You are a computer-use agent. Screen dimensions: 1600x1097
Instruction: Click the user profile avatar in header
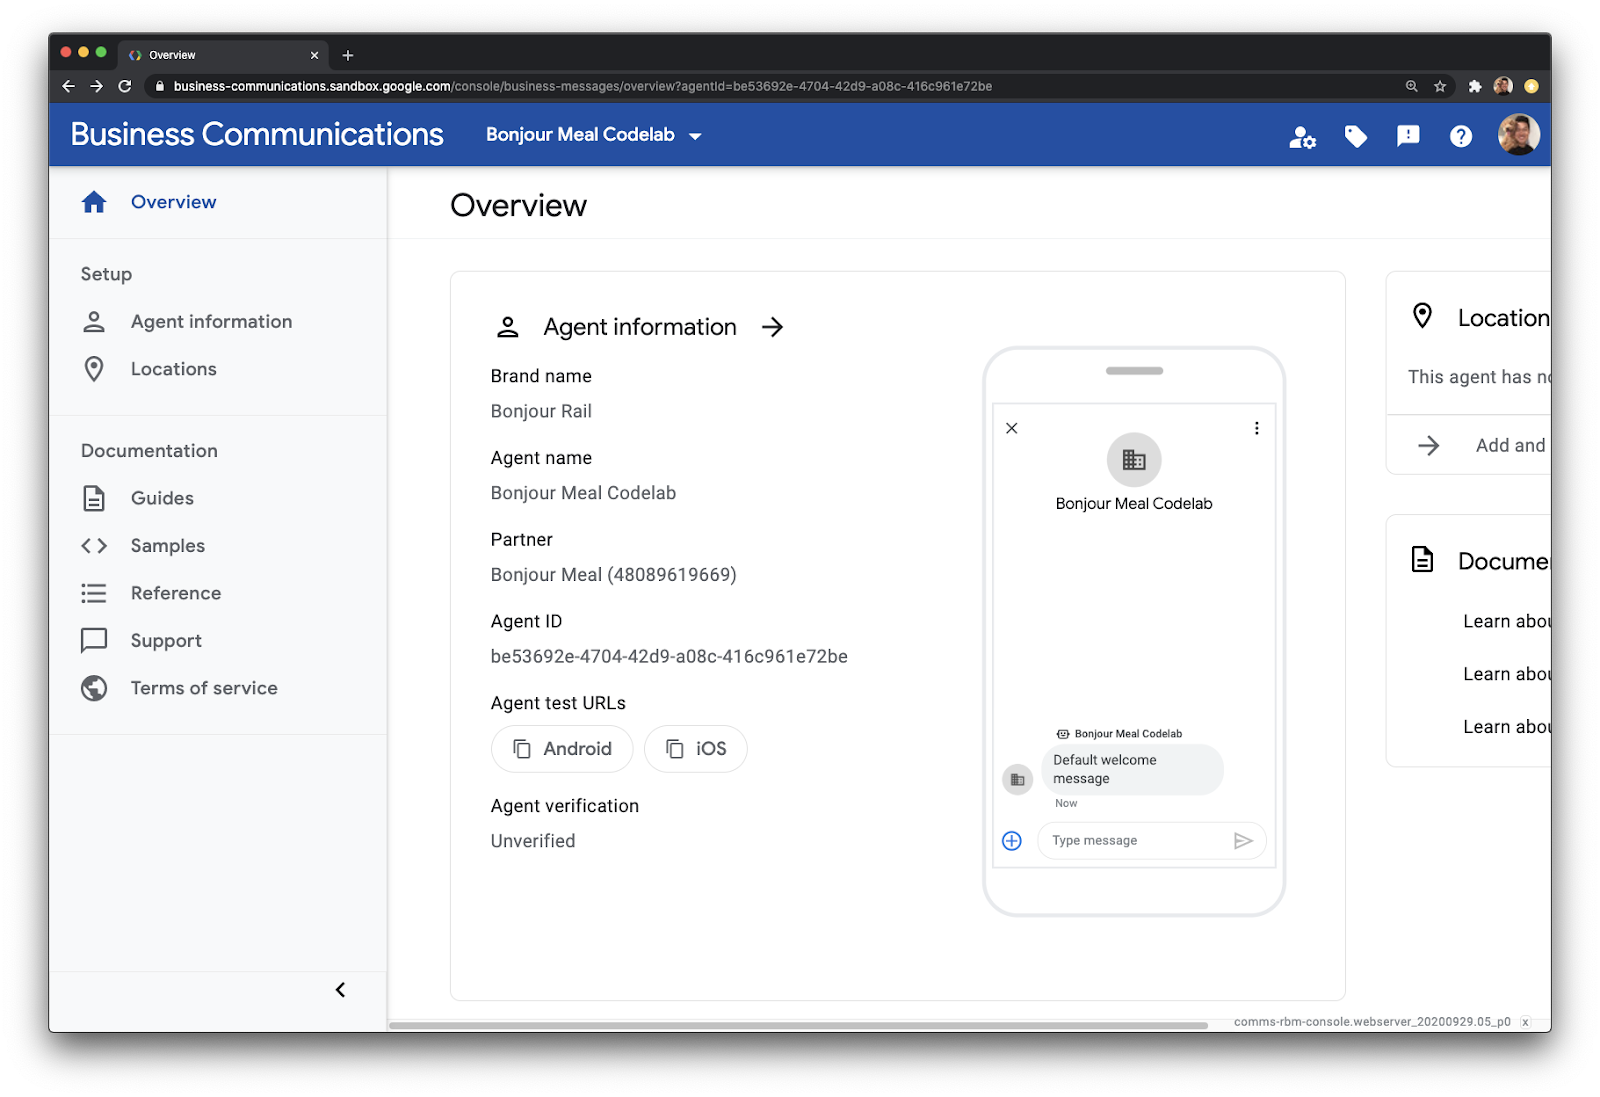click(1517, 135)
